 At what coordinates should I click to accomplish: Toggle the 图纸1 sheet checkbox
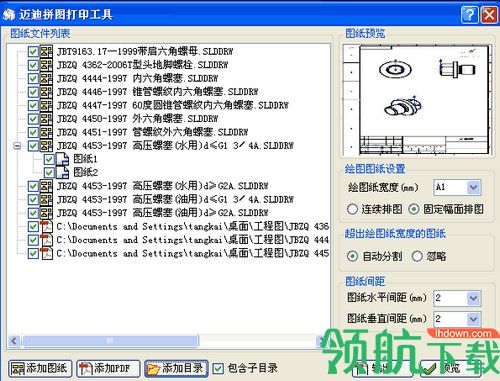[49, 159]
